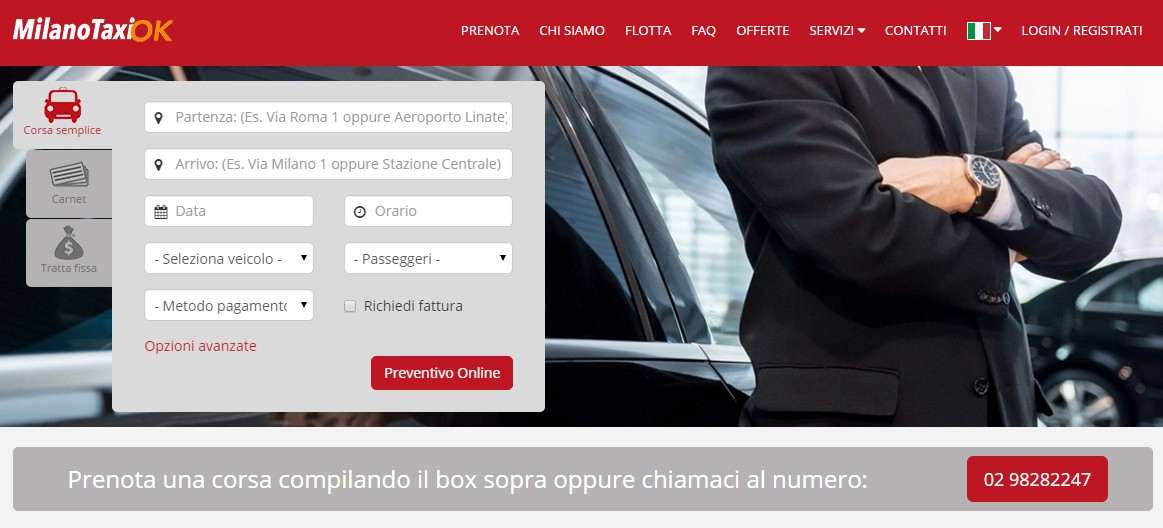Open the Metodo pagamento dropdown

[x=229, y=306]
